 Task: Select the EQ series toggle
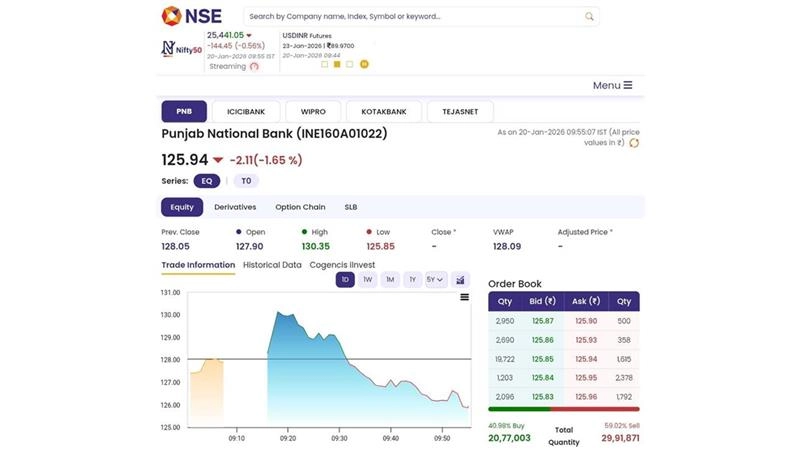(x=206, y=181)
